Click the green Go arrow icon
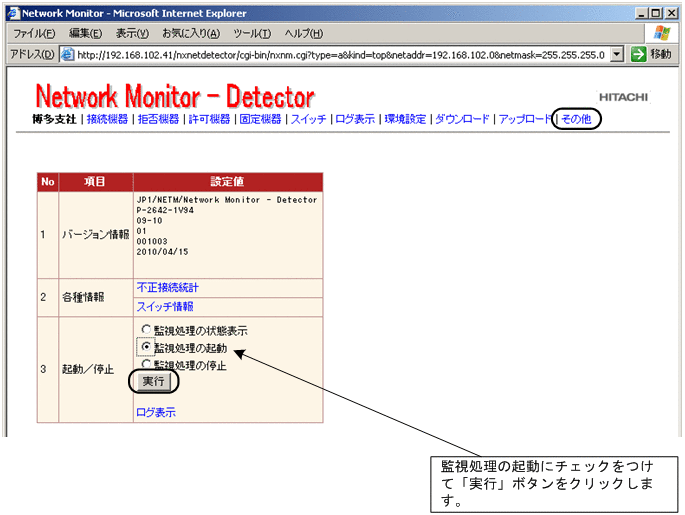The height and width of the screenshot is (515, 685). [x=638, y=54]
